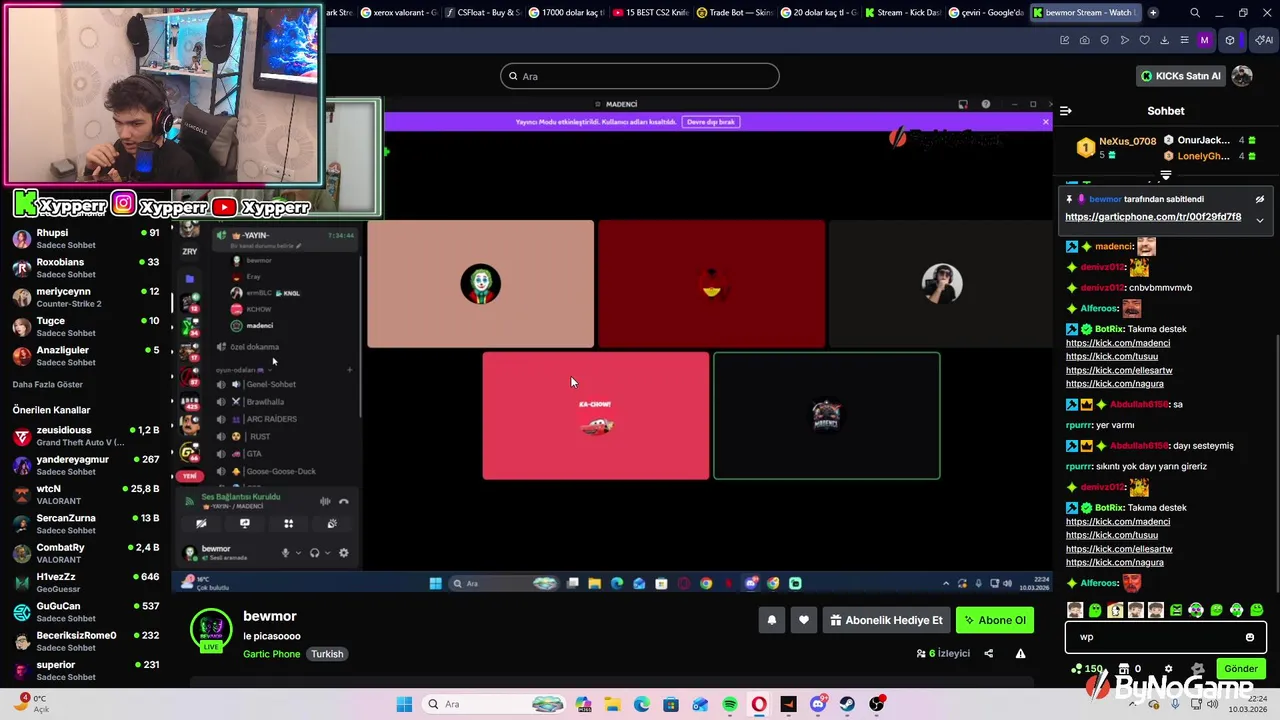
Task: Disconnect from Discord voice call
Action: coord(344,501)
